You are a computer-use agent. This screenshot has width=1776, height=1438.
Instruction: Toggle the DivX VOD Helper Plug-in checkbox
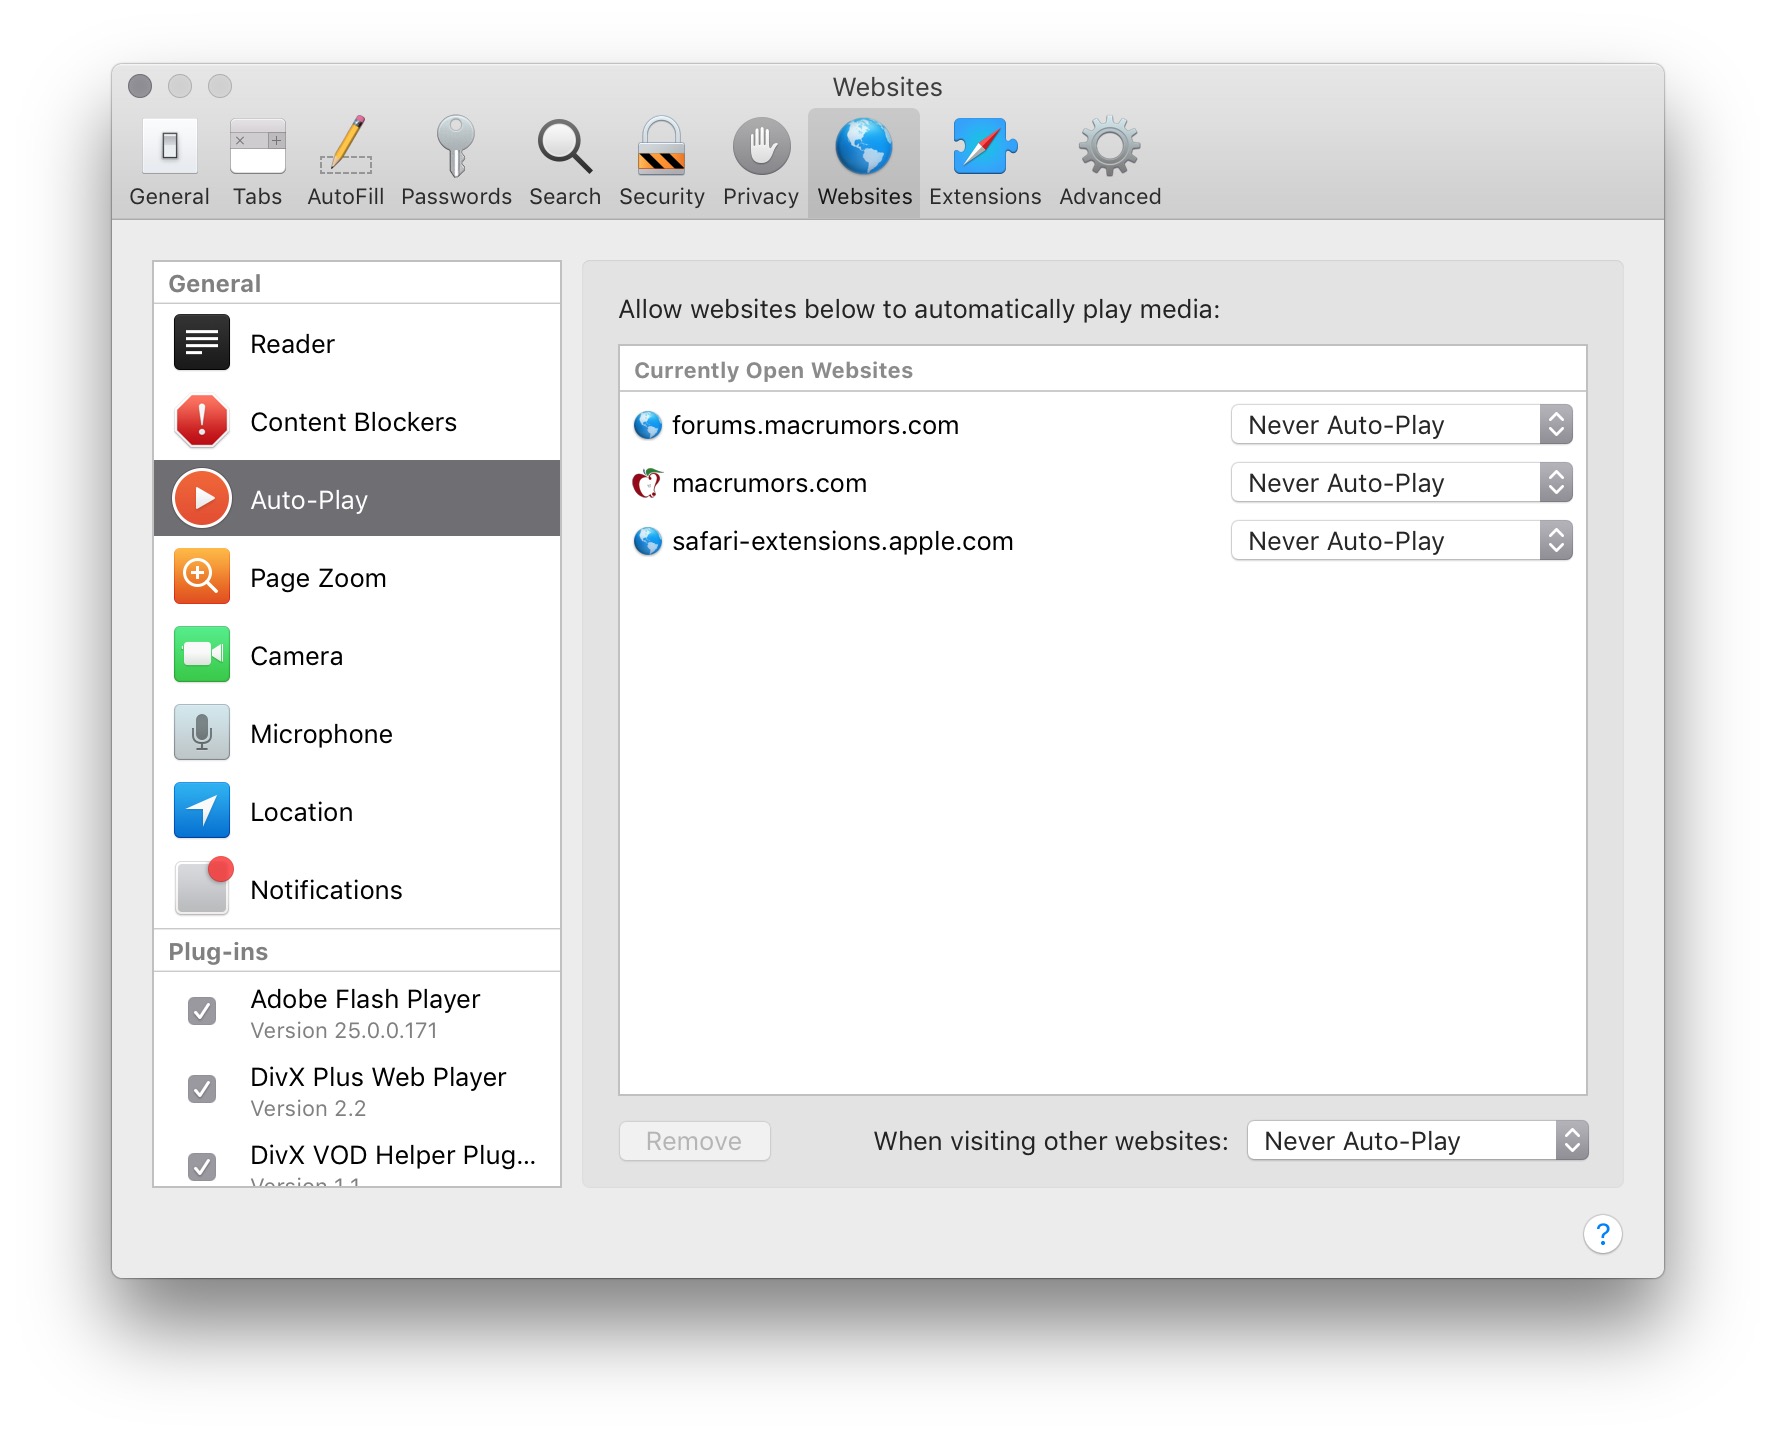(202, 1166)
